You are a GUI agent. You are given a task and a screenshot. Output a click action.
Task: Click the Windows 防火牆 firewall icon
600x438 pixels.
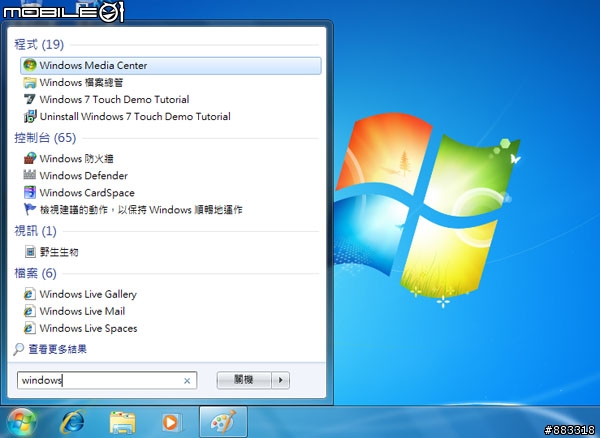click(x=30, y=158)
